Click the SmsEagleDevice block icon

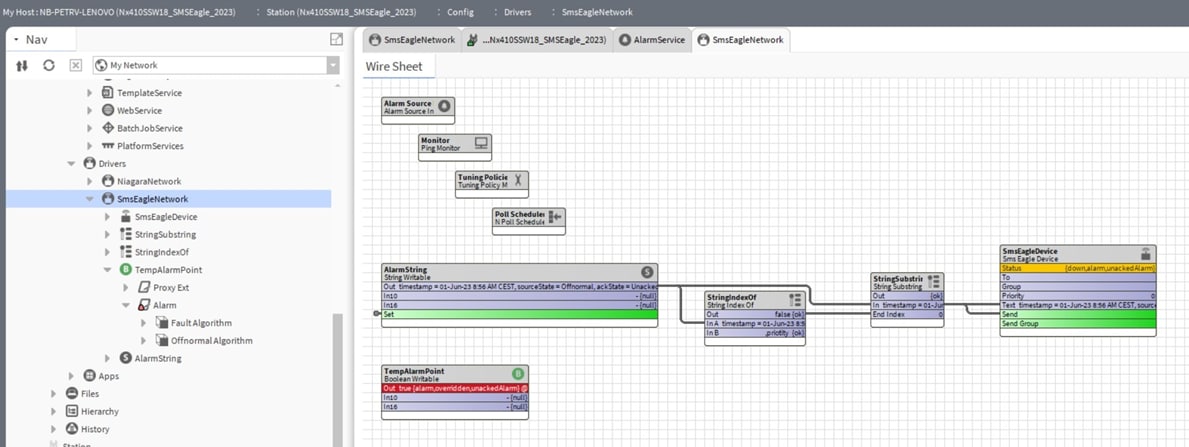coord(1146,254)
